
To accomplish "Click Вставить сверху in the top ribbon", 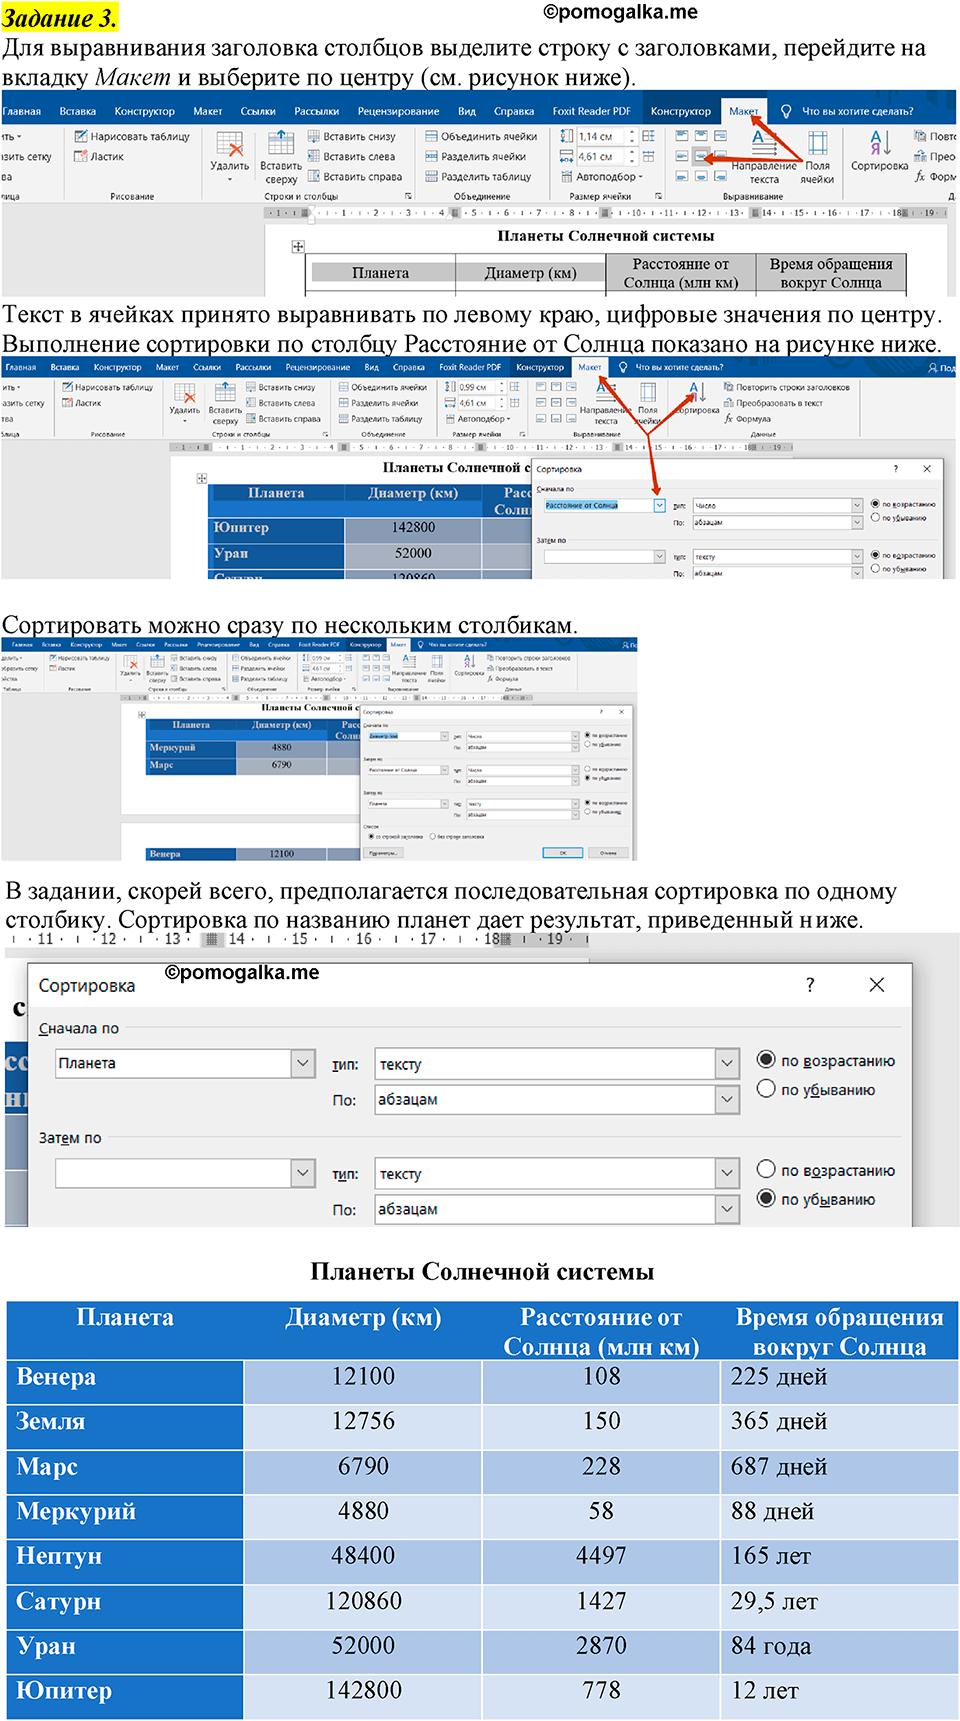I will point(281,158).
